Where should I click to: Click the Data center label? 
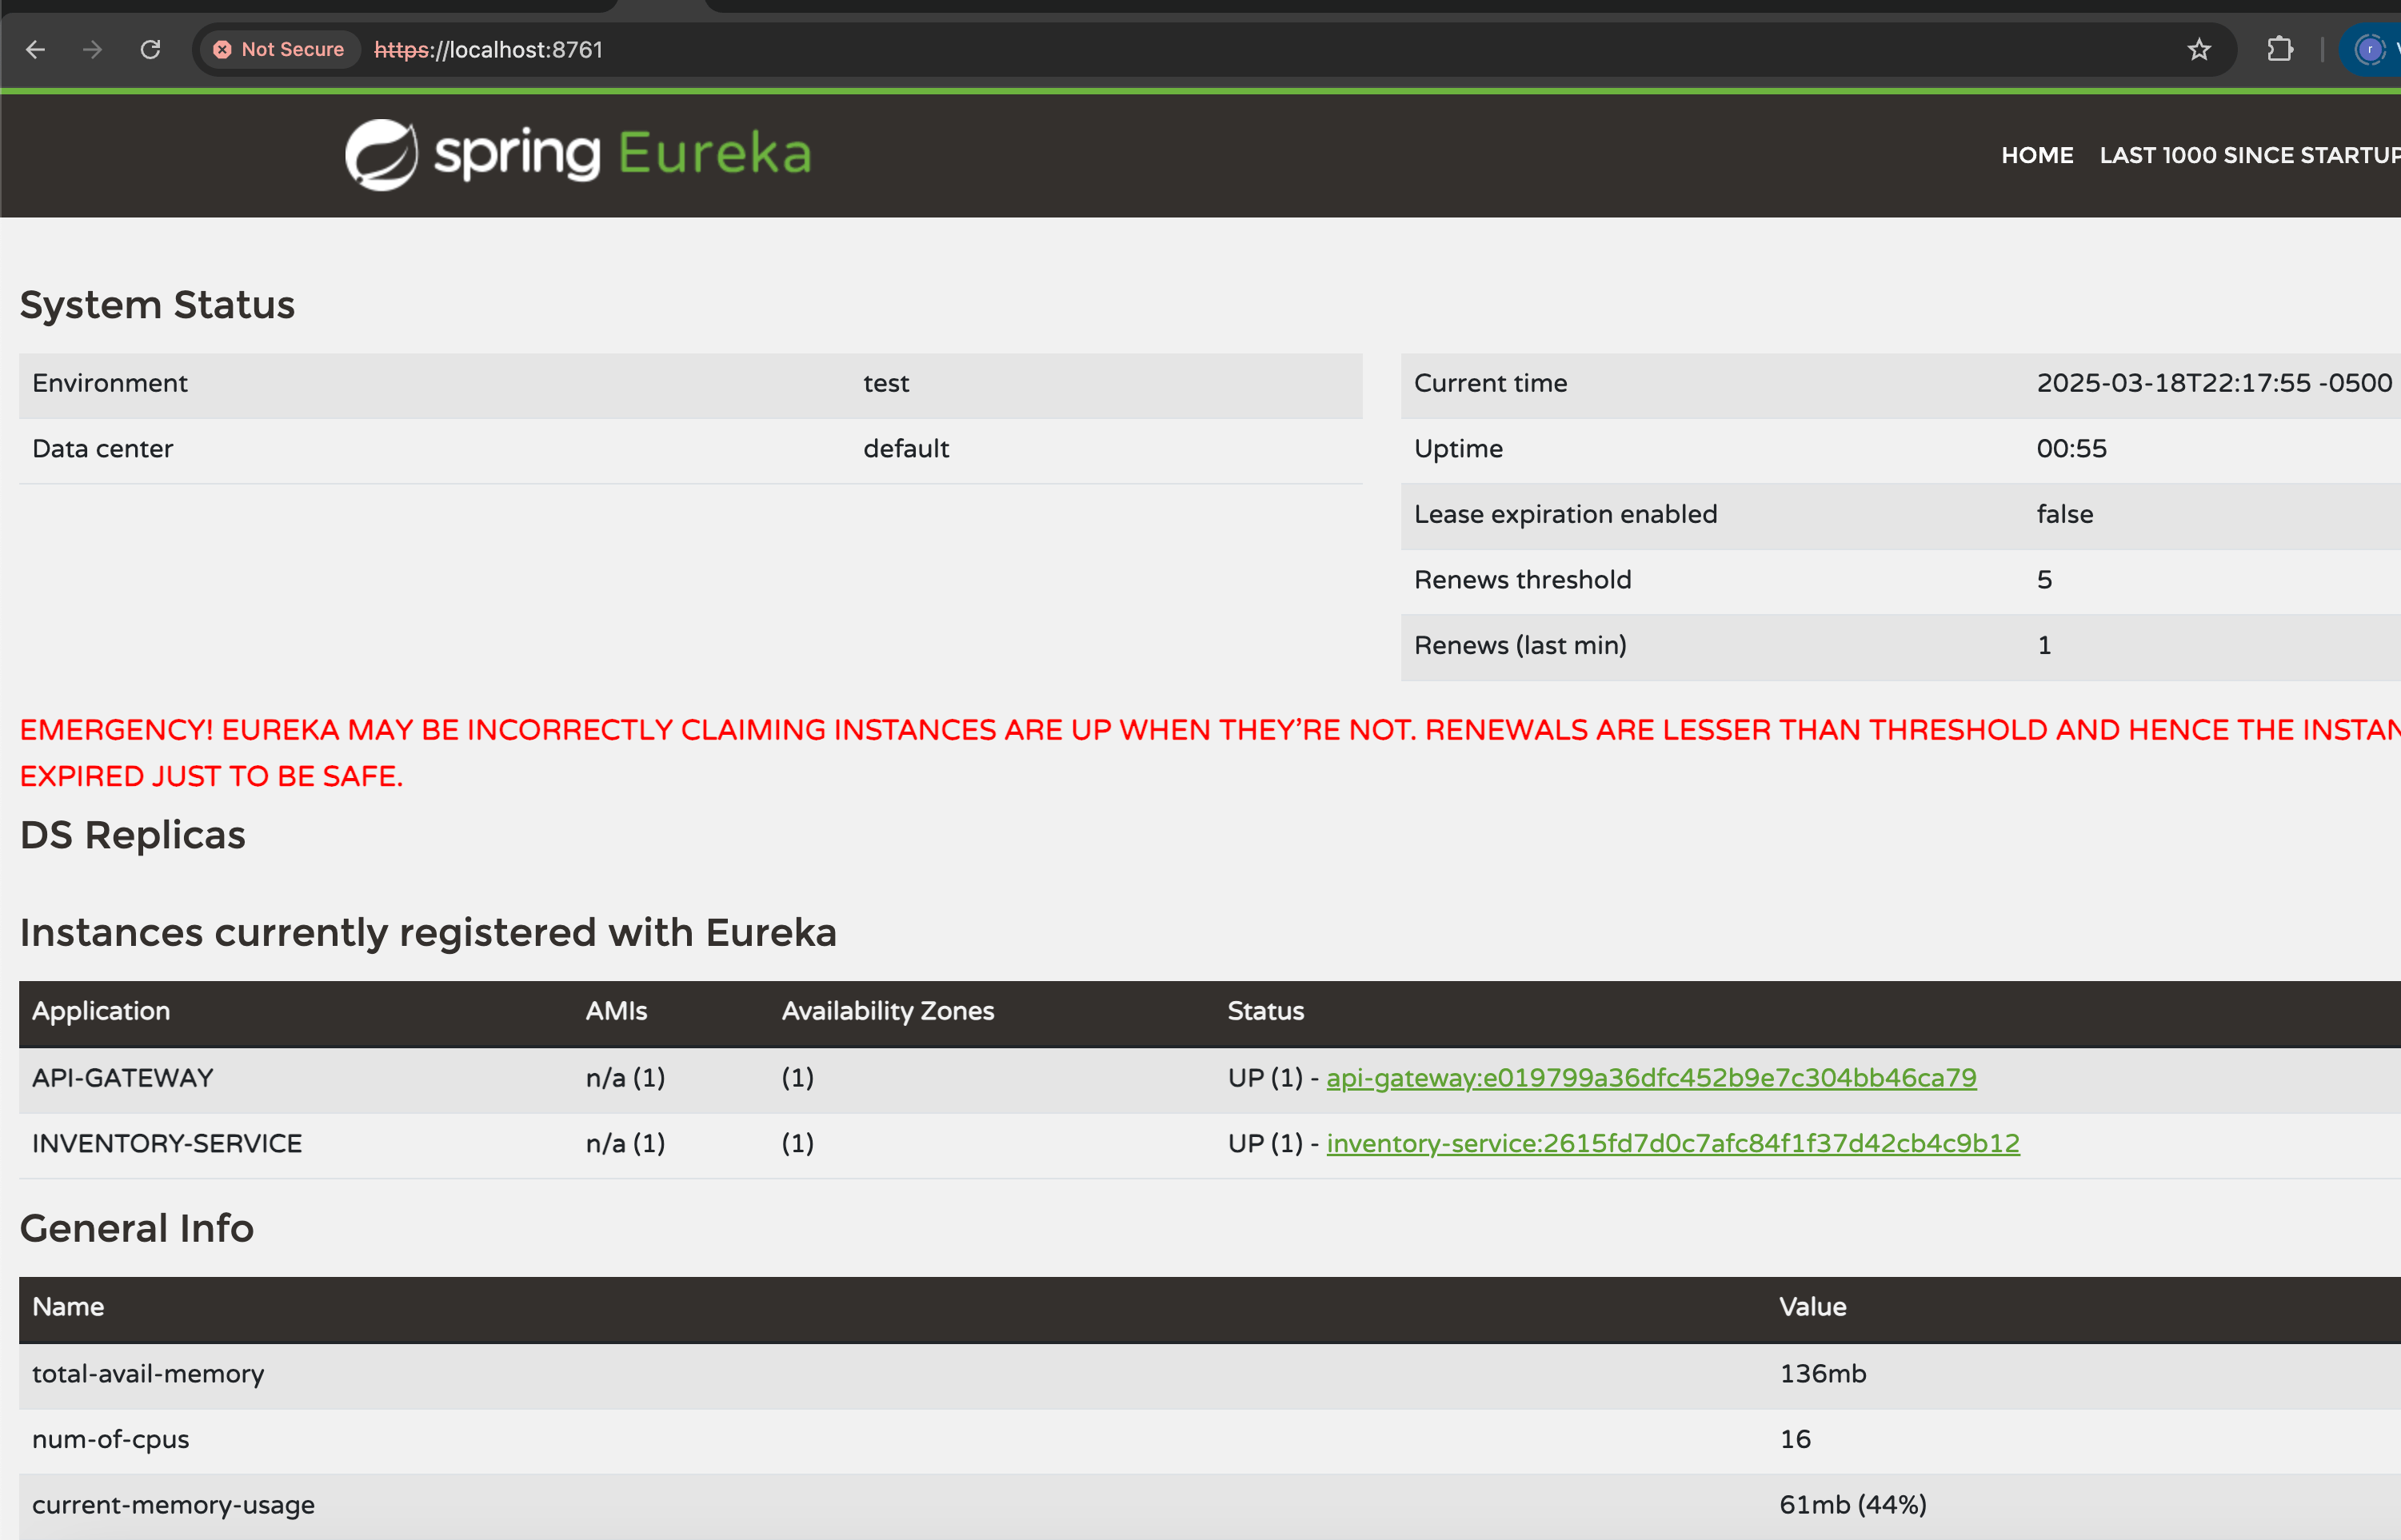102,448
